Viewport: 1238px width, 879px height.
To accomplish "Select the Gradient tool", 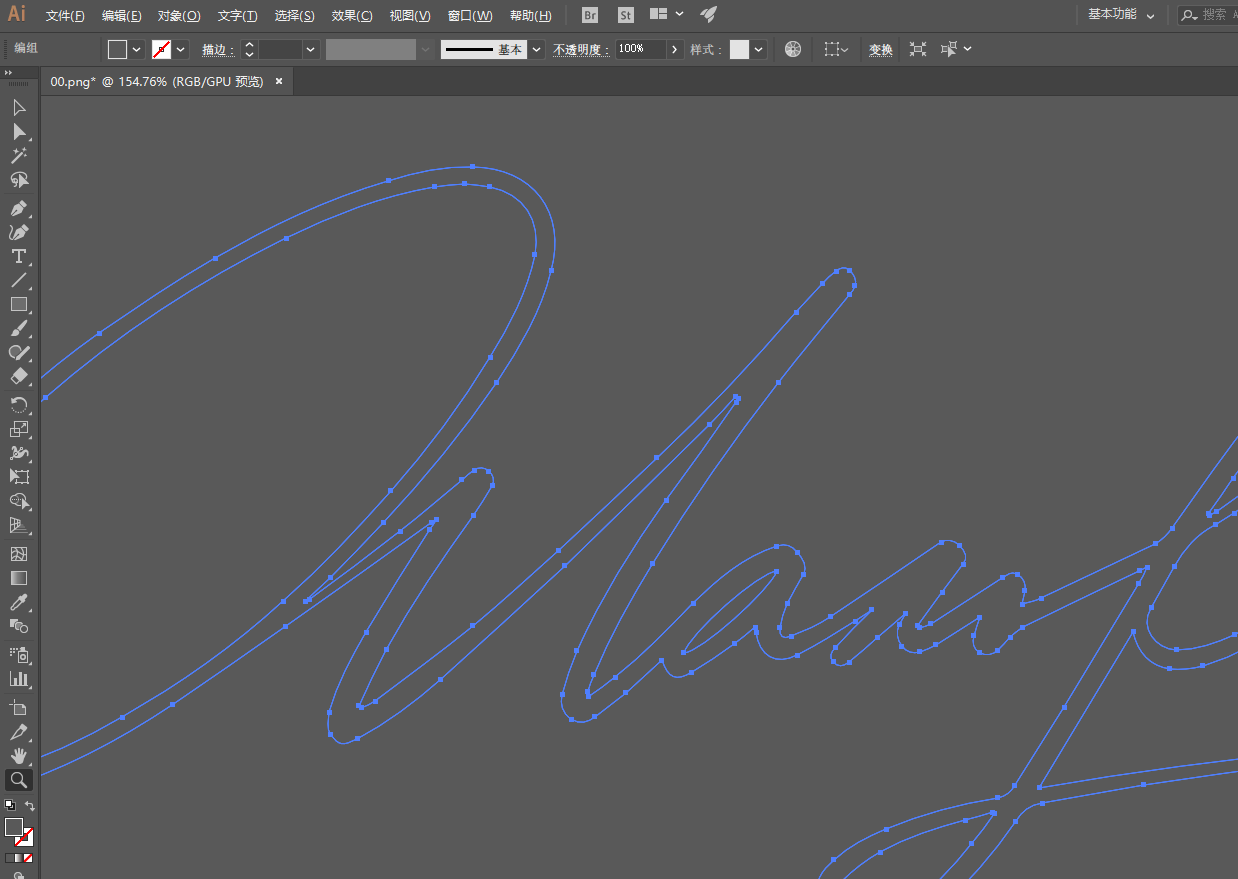I will pyautogui.click(x=18, y=578).
